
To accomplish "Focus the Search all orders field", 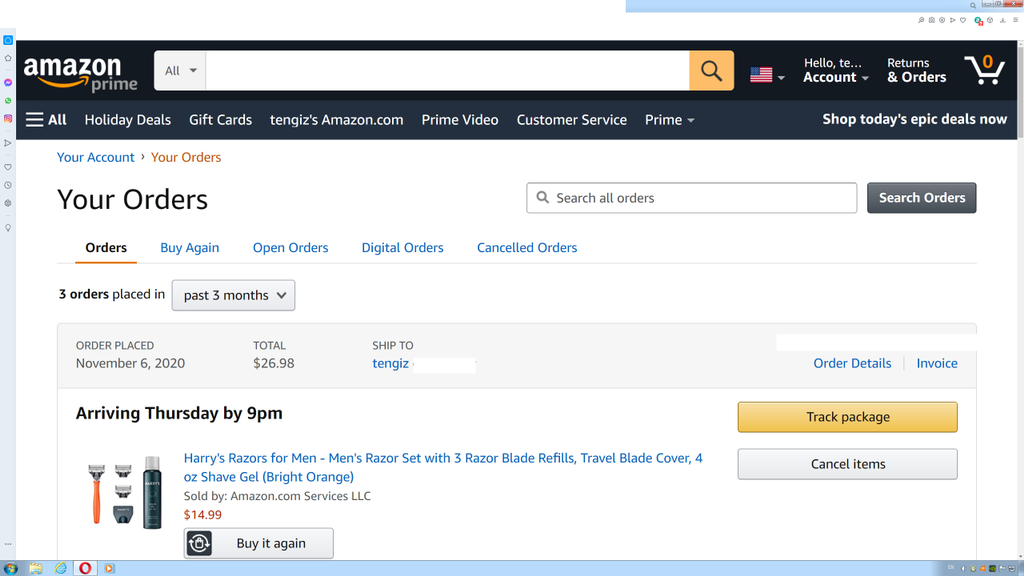I will [692, 198].
